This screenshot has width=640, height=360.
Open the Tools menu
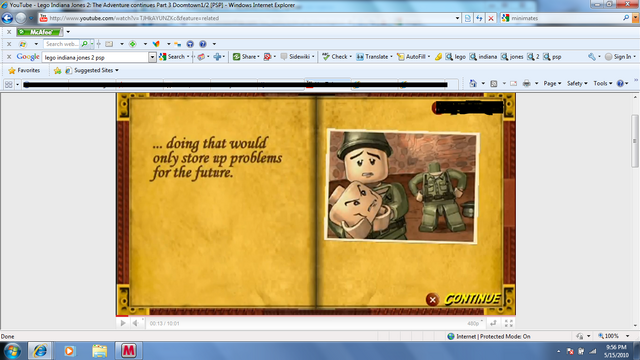tap(602, 83)
